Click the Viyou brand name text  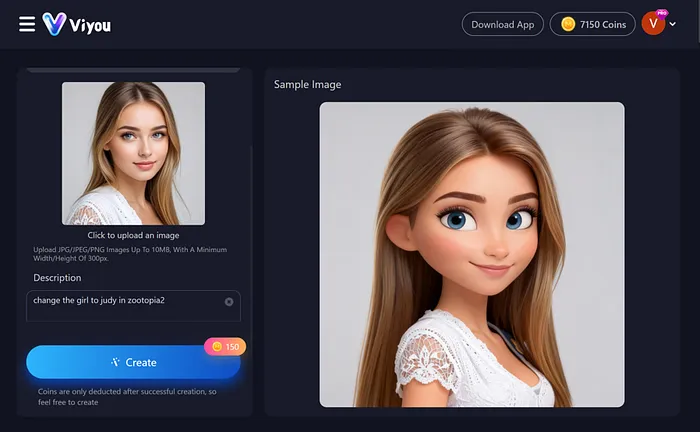coord(90,25)
